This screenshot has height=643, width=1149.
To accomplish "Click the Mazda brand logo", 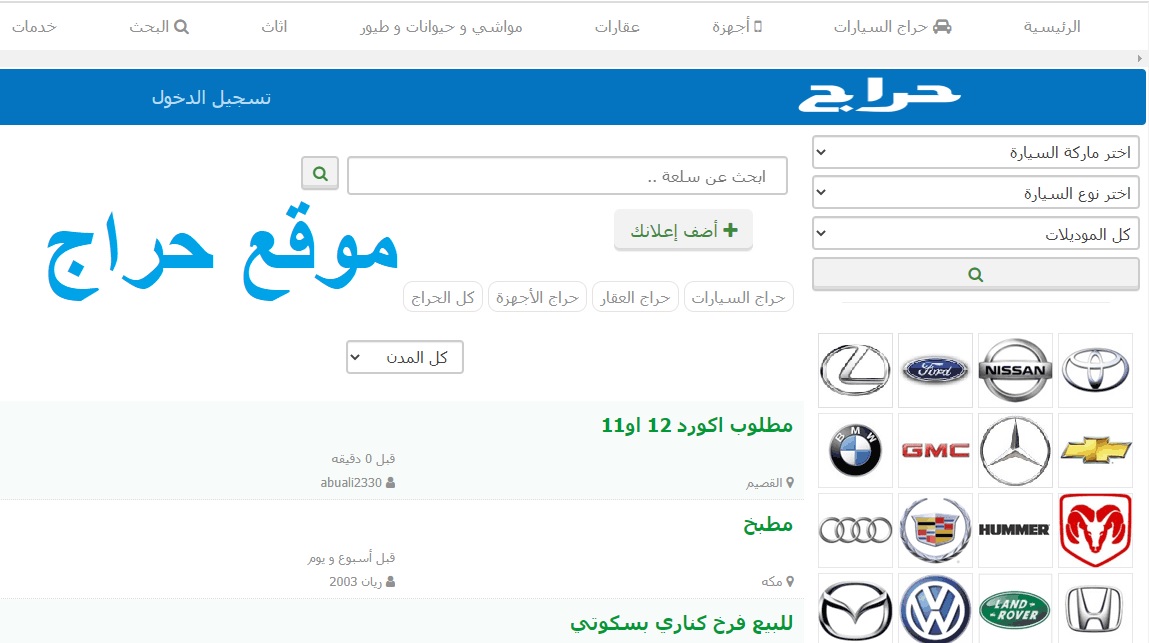I will tap(855, 609).
